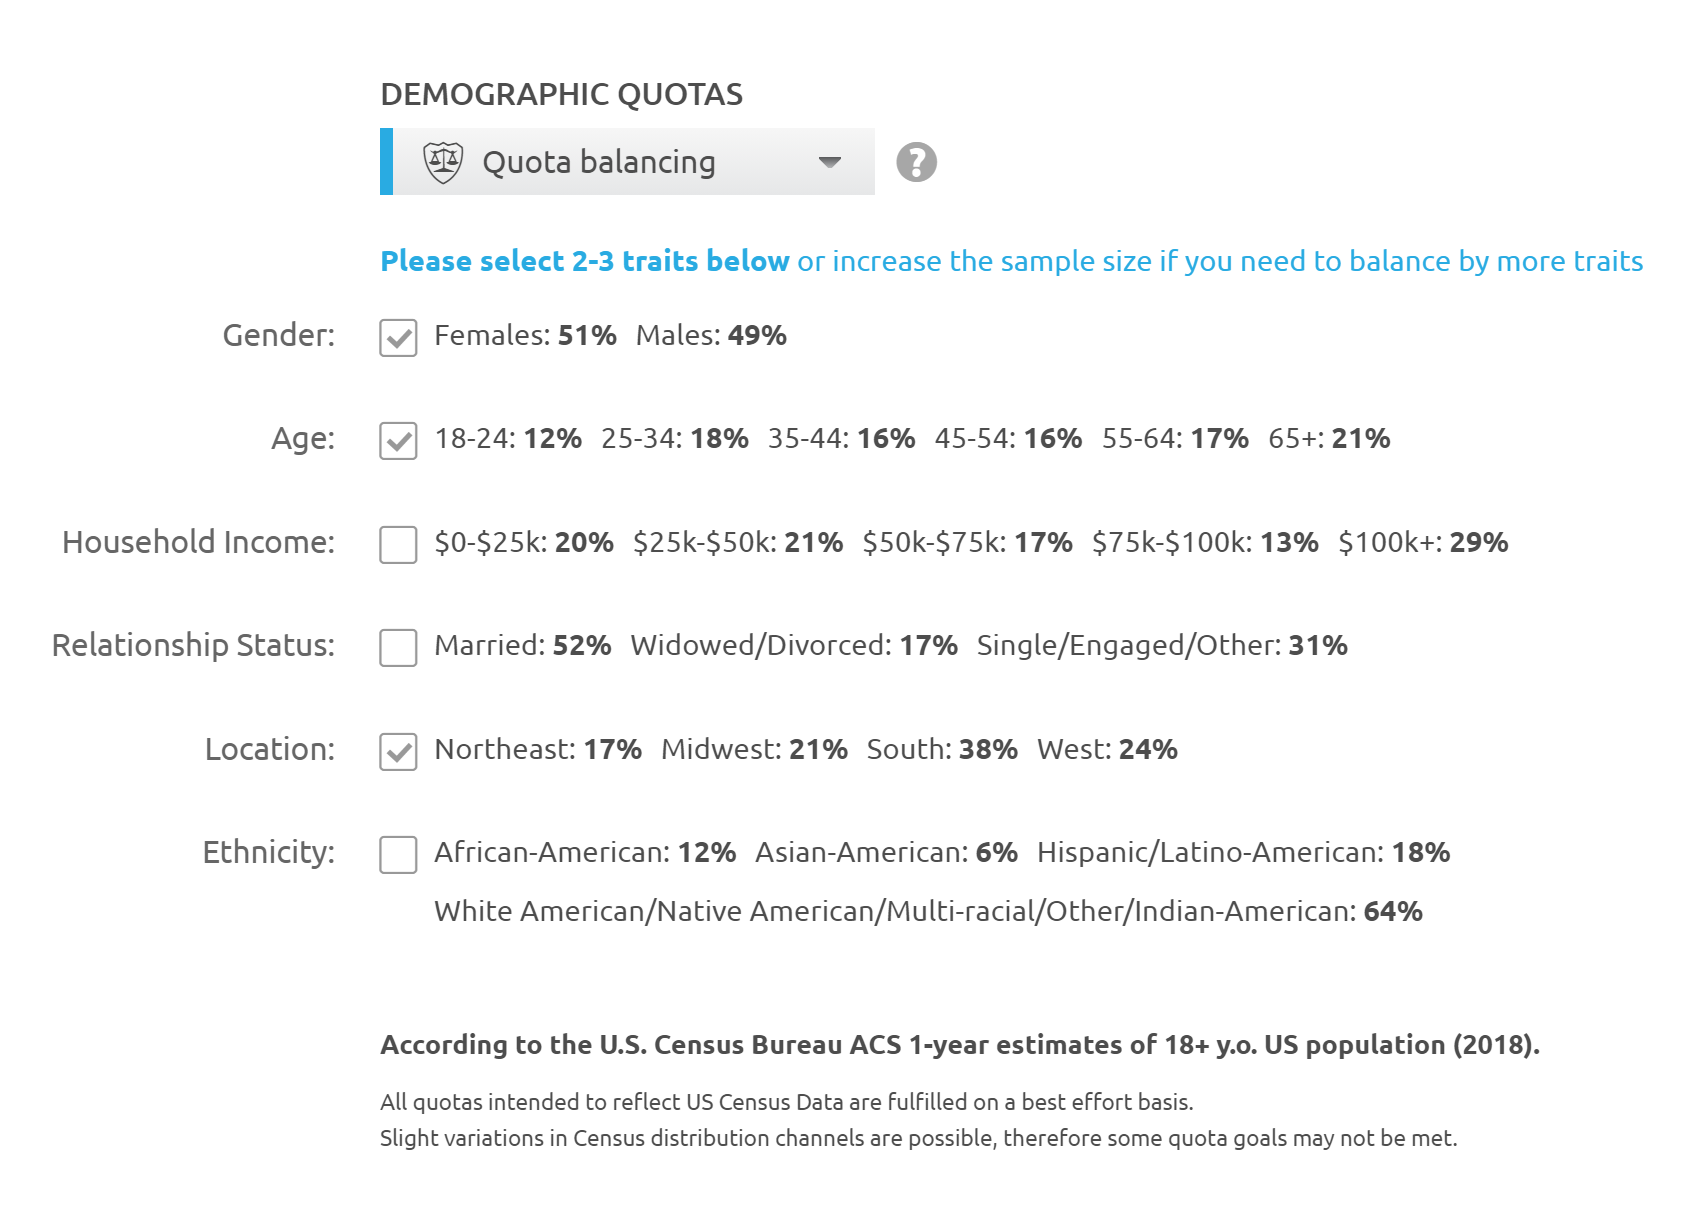Disable the Age quota checkbox

pyautogui.click(x=398, y=441)
